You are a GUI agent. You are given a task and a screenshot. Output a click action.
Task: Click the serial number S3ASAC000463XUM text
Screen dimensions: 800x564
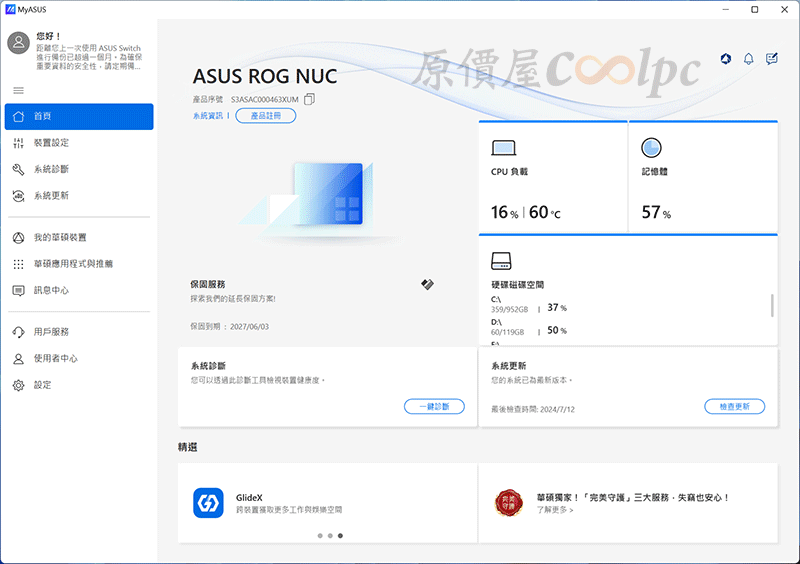264,100
